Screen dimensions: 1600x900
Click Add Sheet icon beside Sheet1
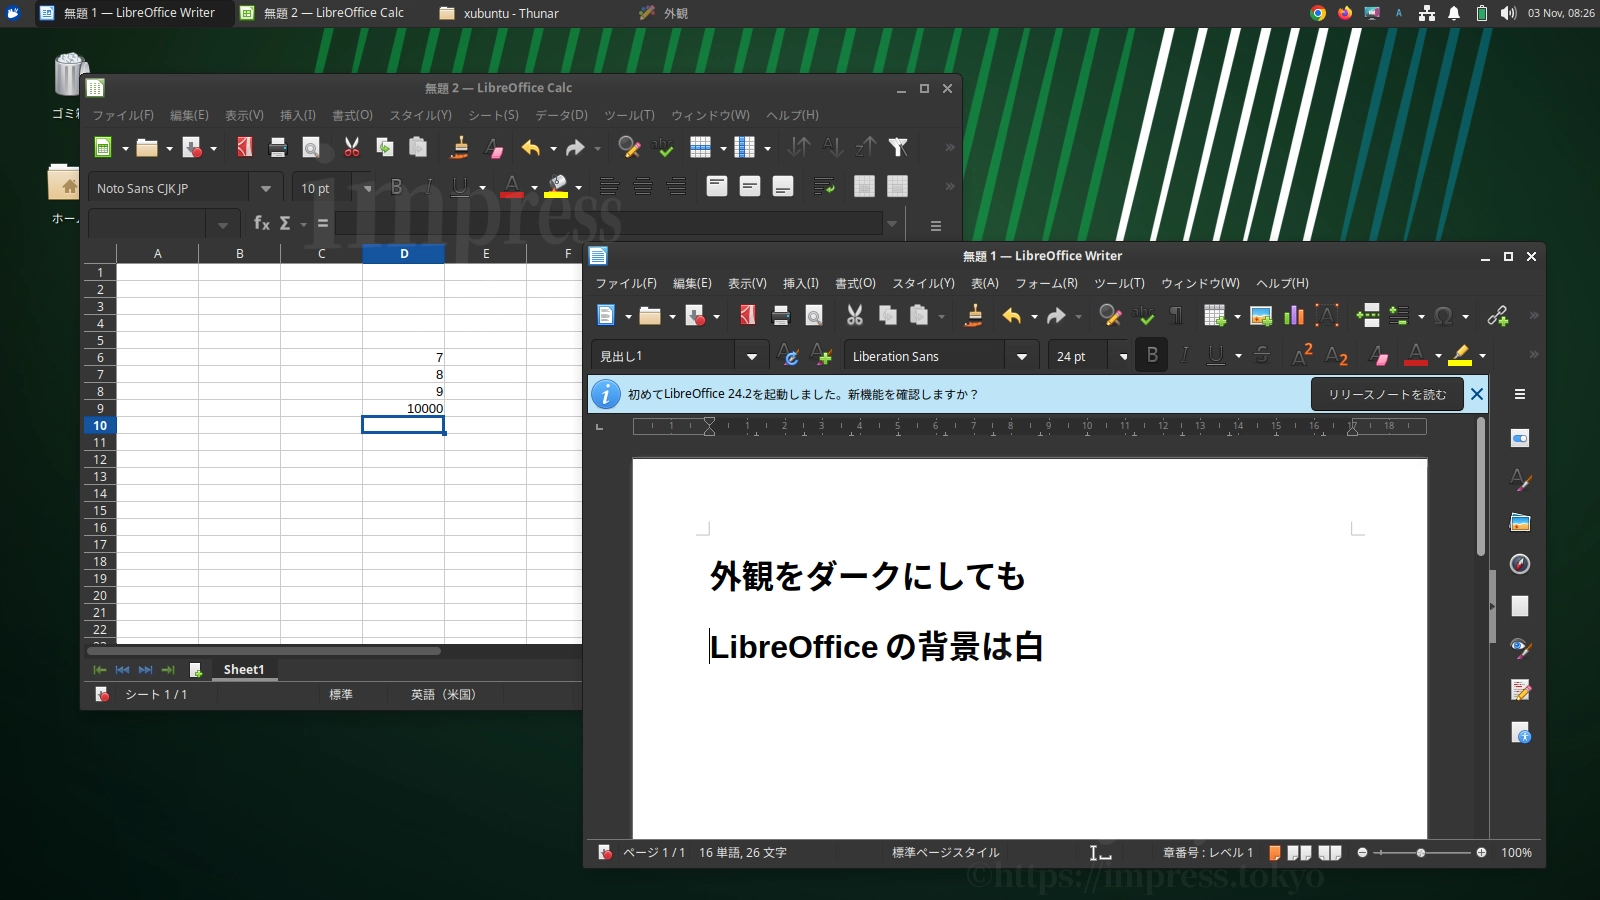click(x=196, y=670)
